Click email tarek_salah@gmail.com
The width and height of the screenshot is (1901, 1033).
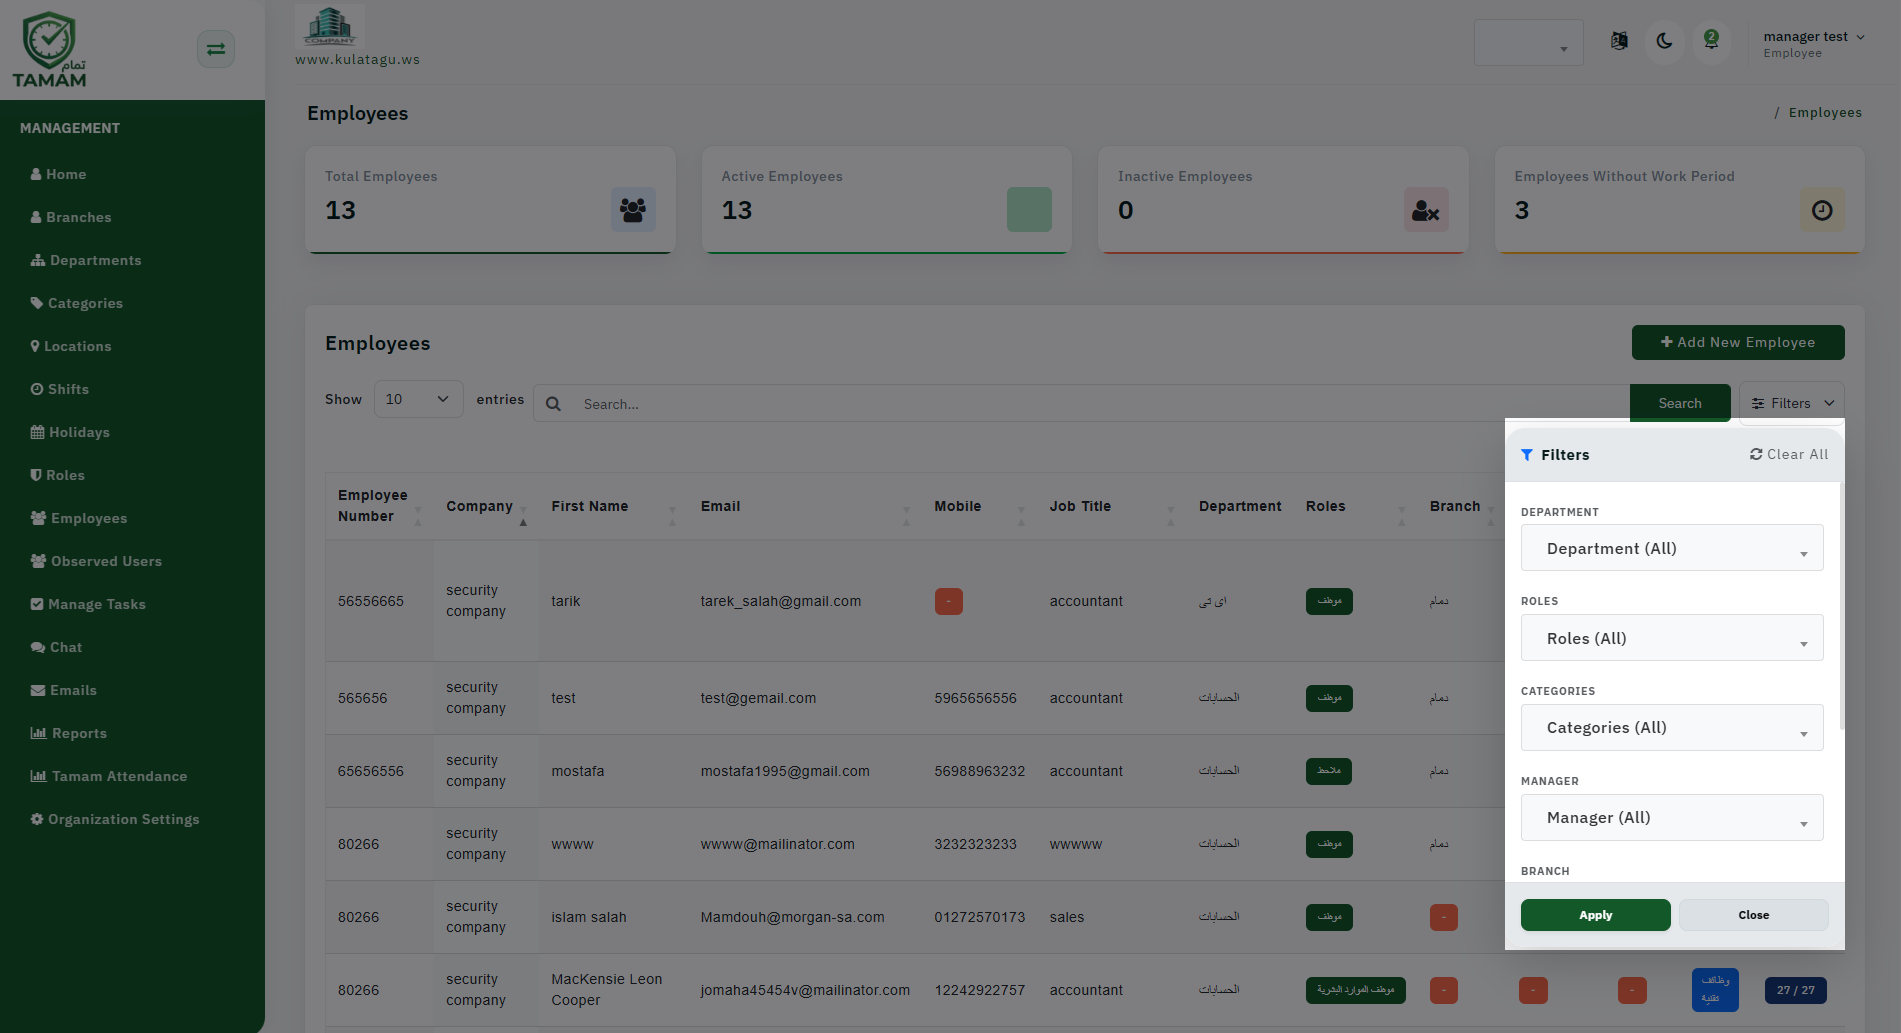coord(781,601)
